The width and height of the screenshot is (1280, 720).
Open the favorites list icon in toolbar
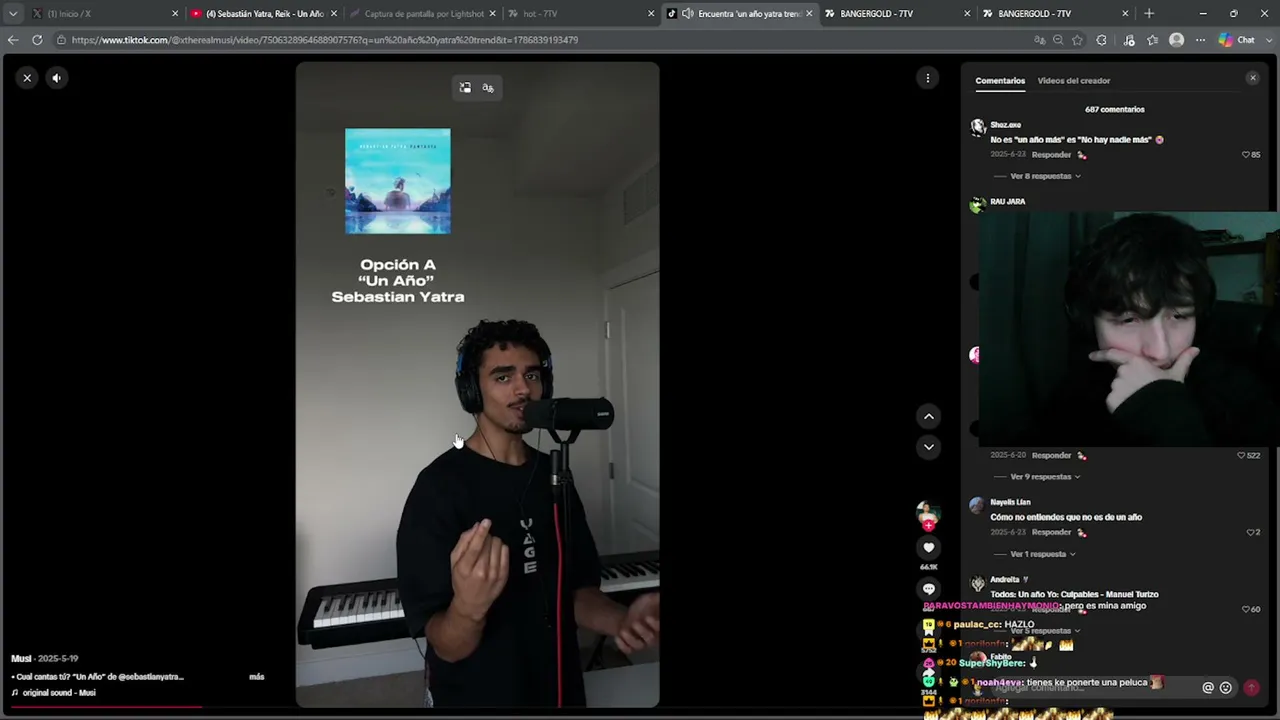(x=1152, y=40)
